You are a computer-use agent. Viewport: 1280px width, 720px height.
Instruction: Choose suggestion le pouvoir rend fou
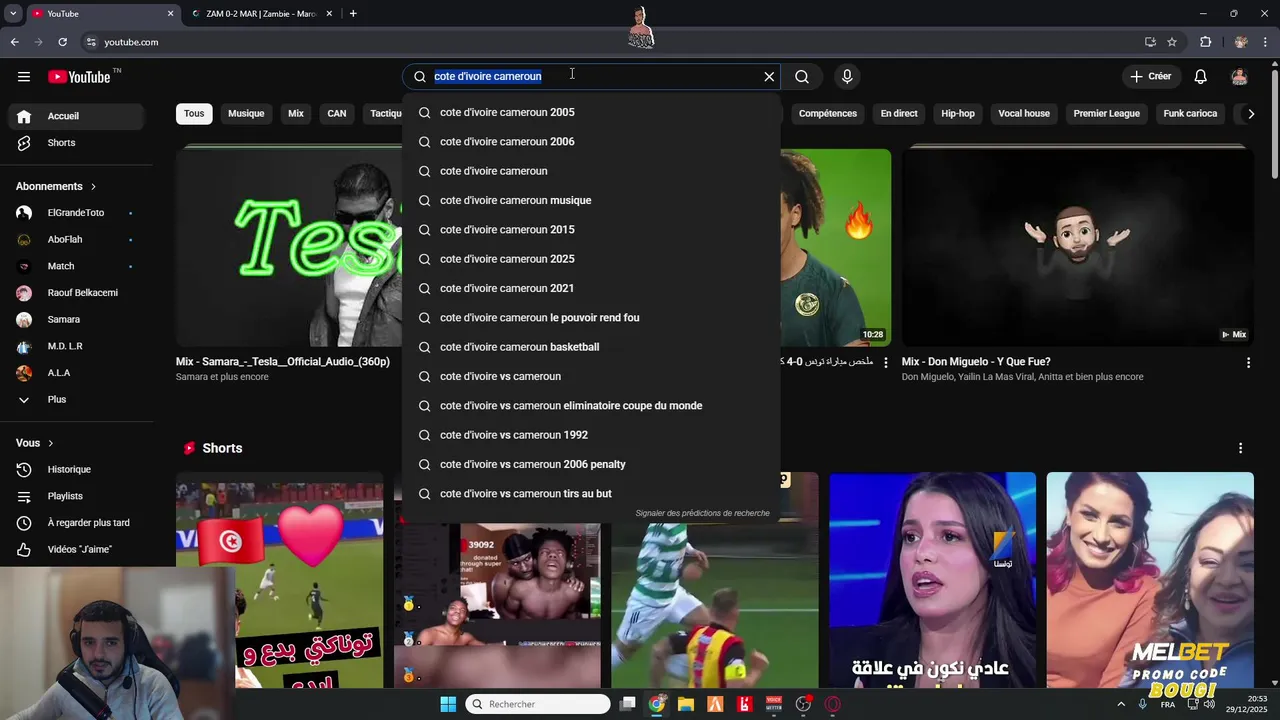pyautogui.click(x=591, y=318)
